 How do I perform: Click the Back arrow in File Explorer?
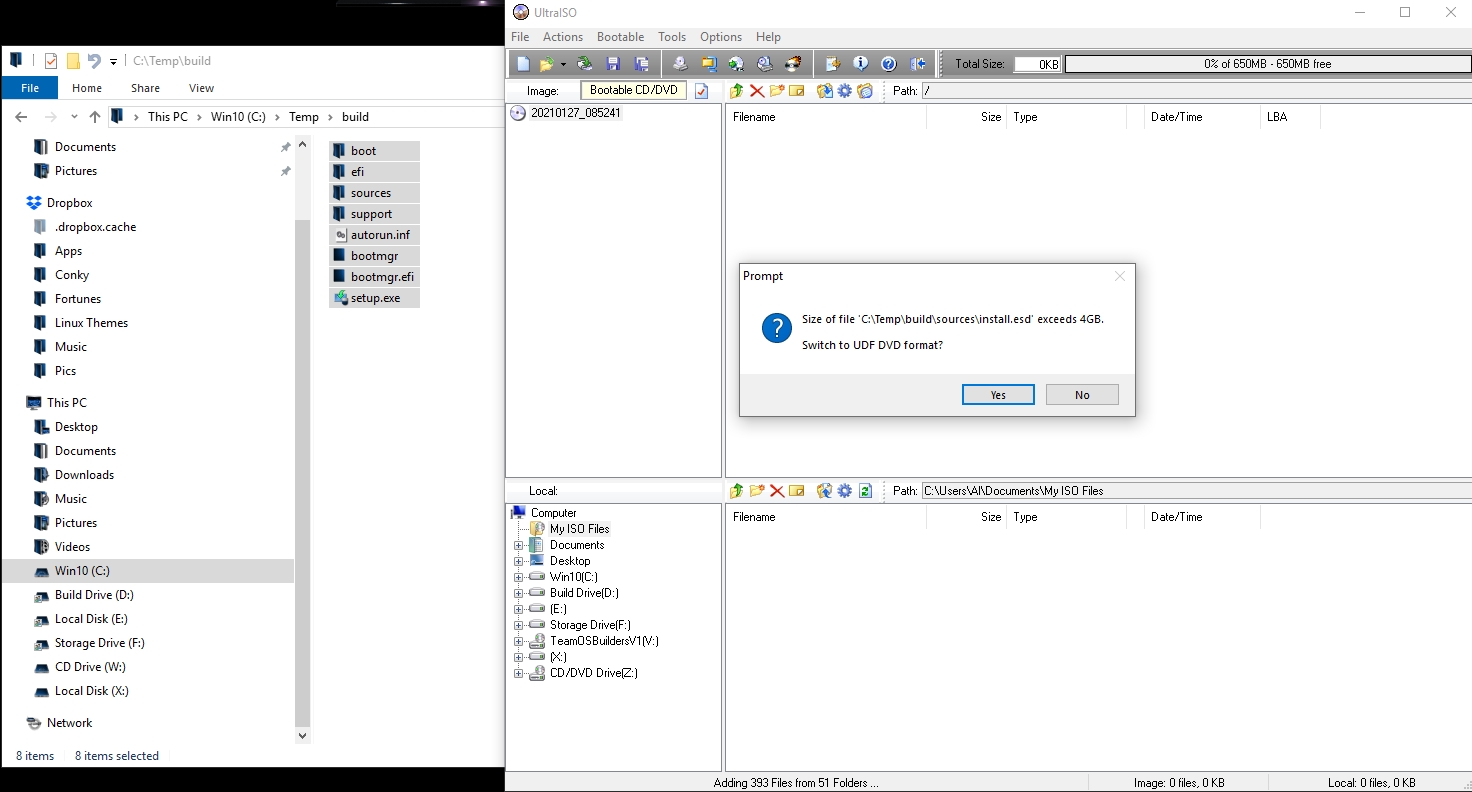click(x=21, y=117)
